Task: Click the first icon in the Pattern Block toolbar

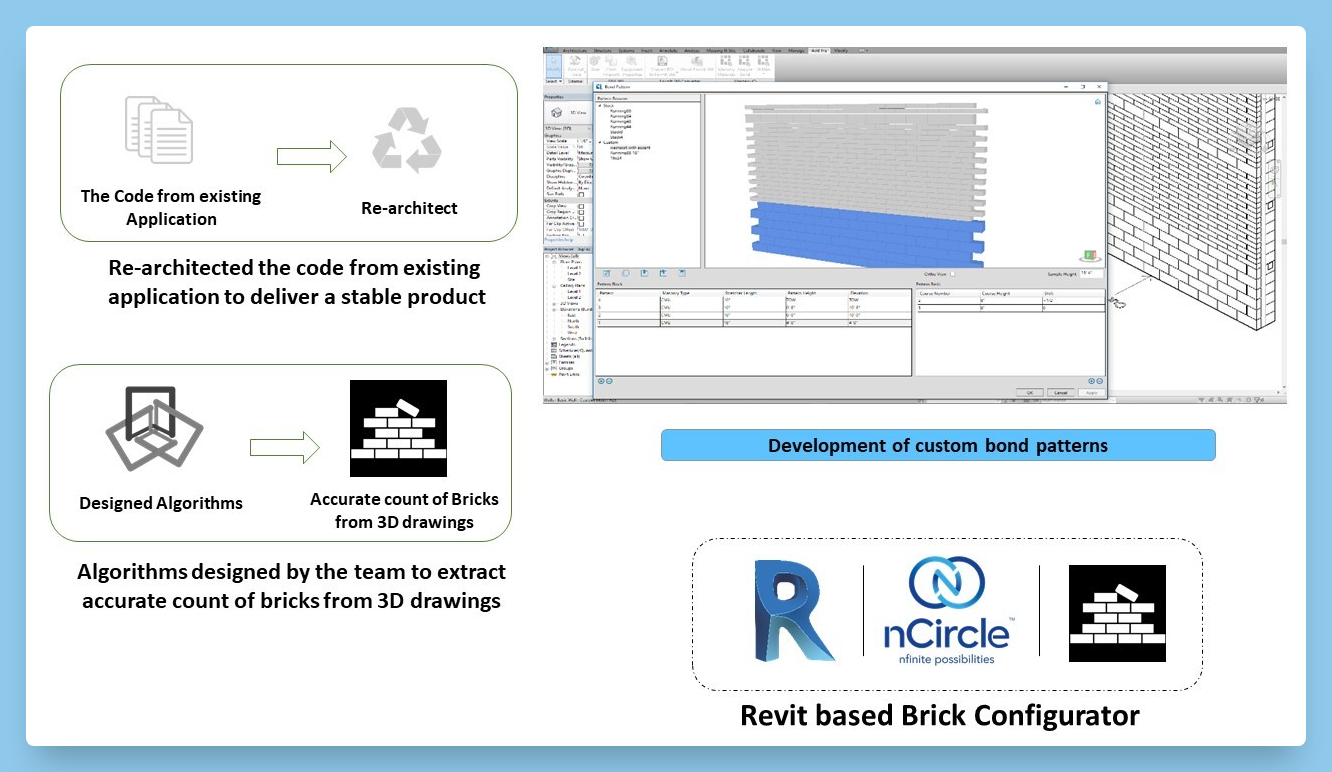Action: click(605, 272)
